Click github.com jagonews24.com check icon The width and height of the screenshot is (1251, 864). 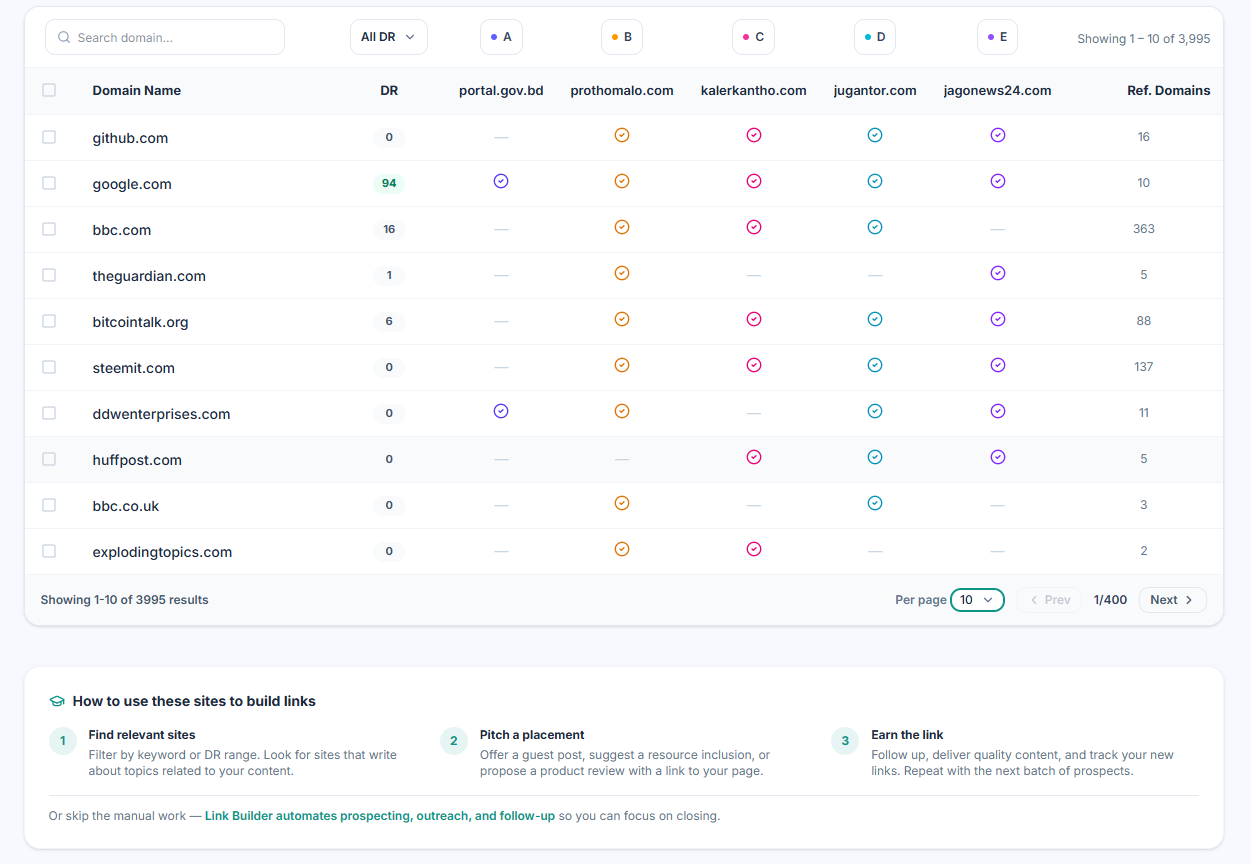[x=997, y=135]
